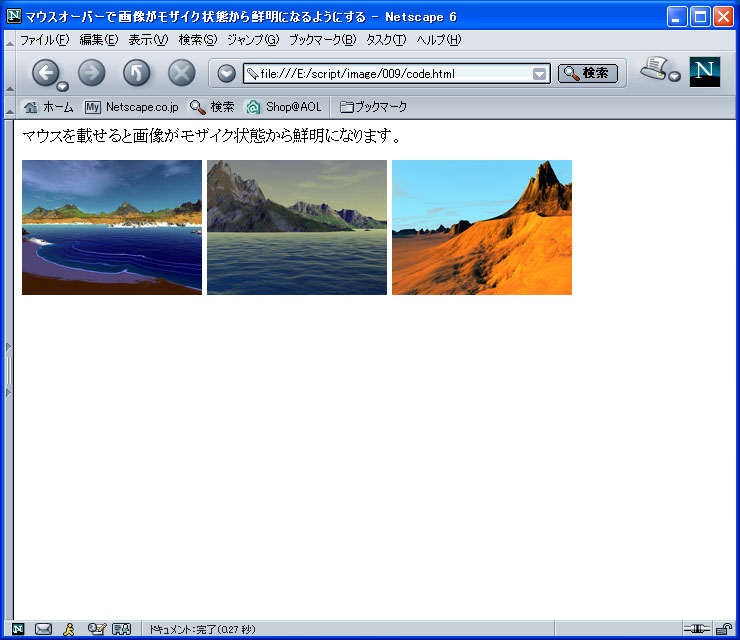Click the Stop loading button
The height and width of the screenshot is (640, 740).
[x=182, y=73]
